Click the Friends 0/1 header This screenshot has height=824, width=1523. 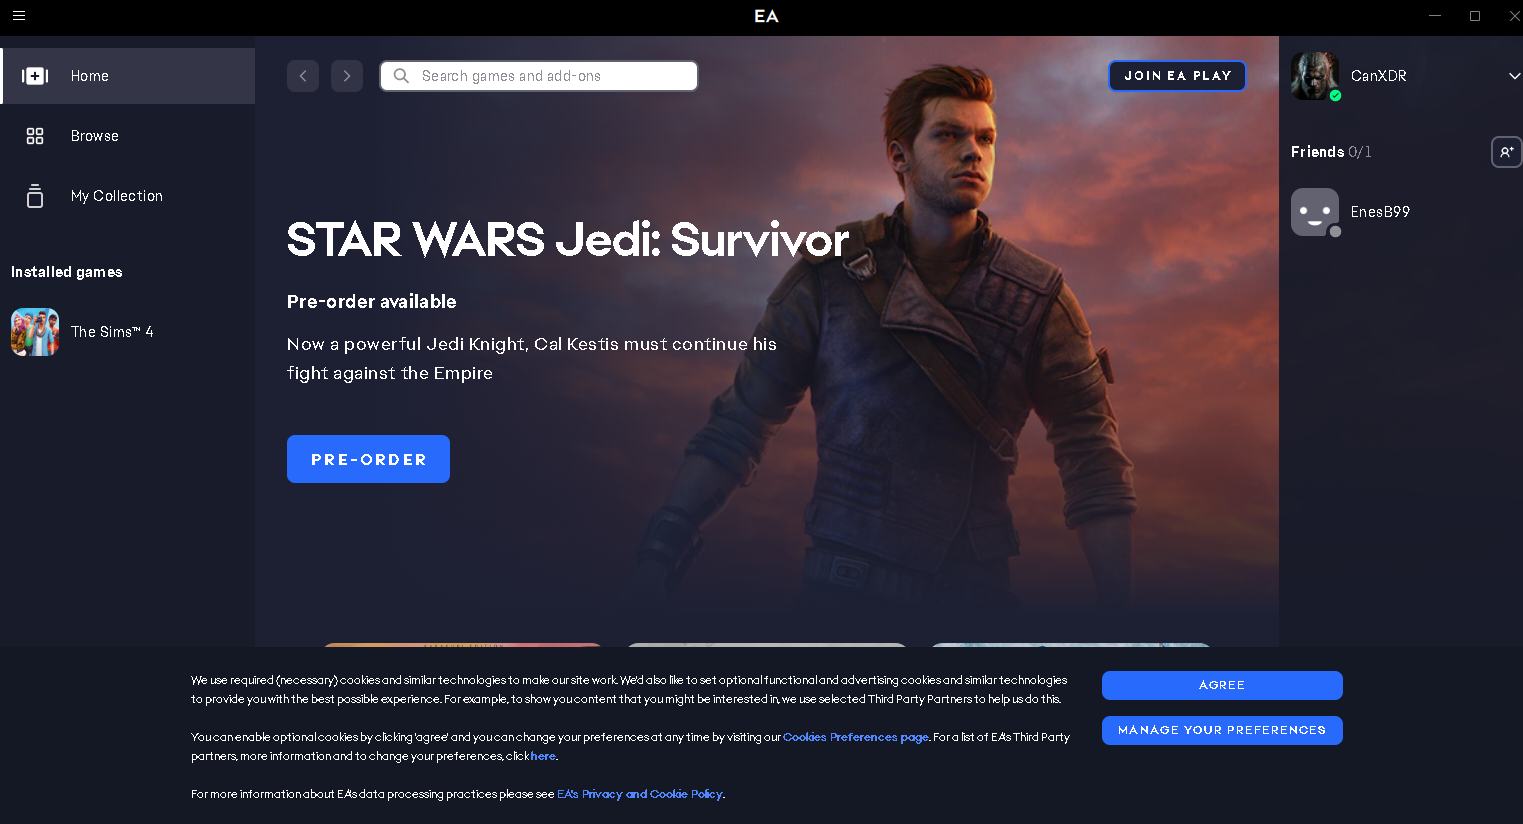tap(1331, 152)
